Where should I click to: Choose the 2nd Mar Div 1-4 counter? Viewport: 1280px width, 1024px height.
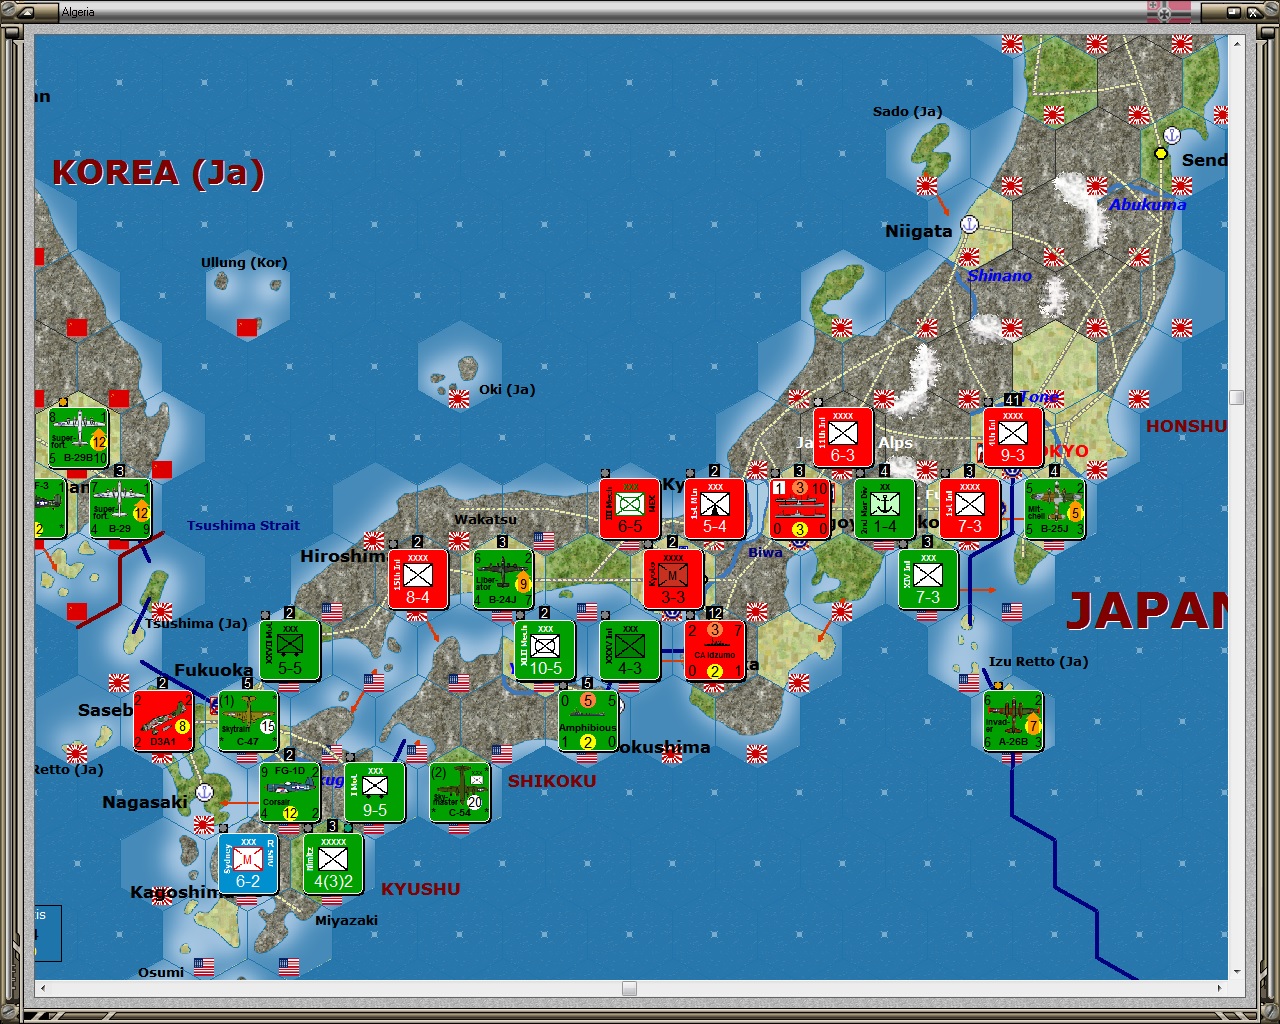885,508
